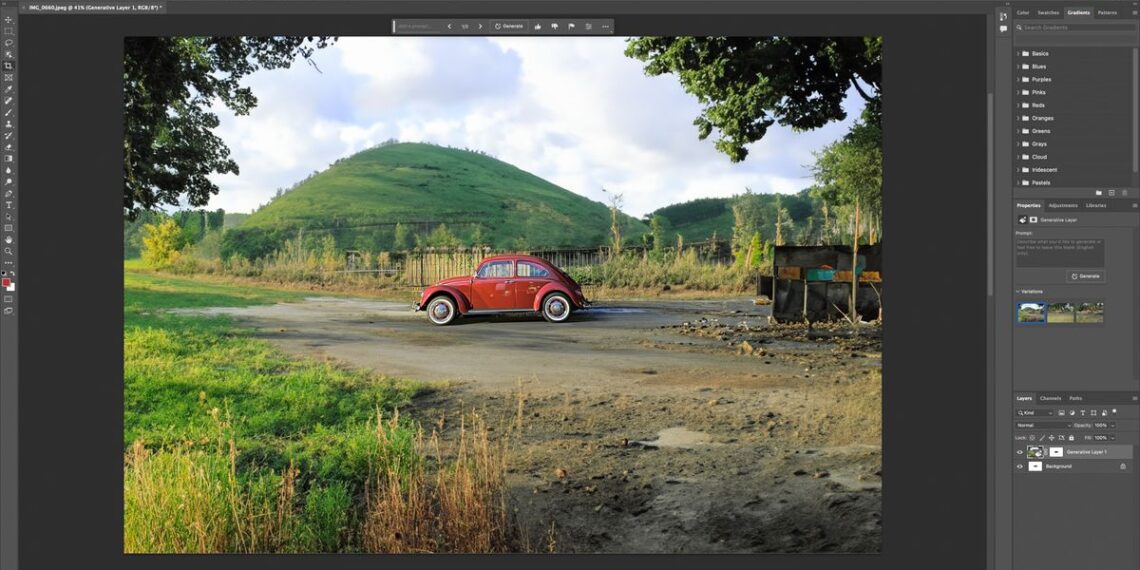
Task: Hide the Background layer with eye icon
Action: (x=1019, y=466)
